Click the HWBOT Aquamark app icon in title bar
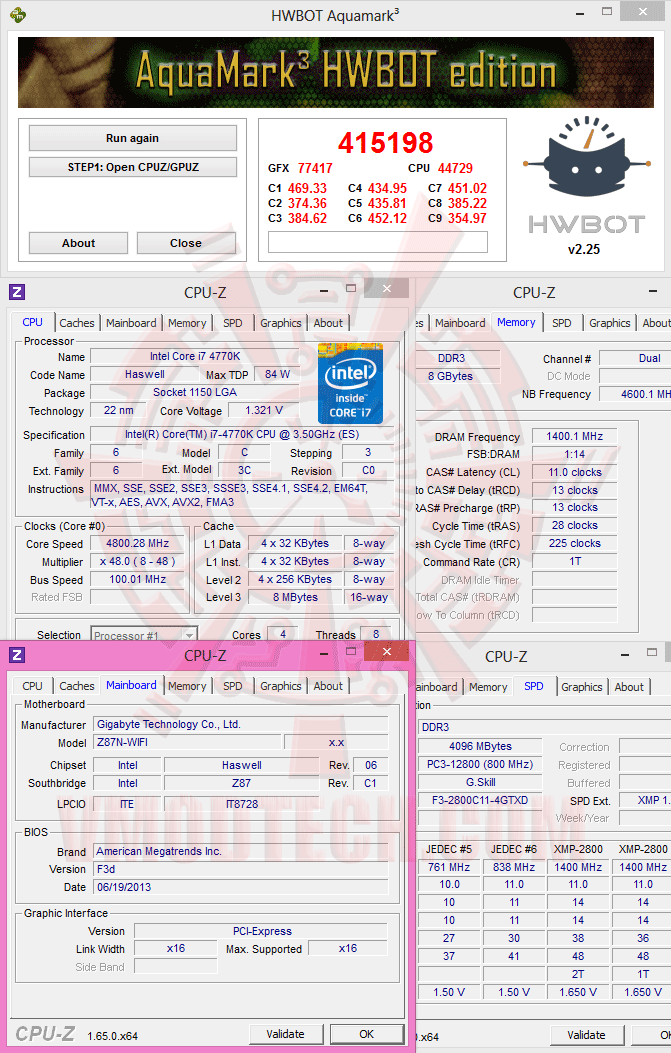671x1053 pixels. (x=18, y=14)
